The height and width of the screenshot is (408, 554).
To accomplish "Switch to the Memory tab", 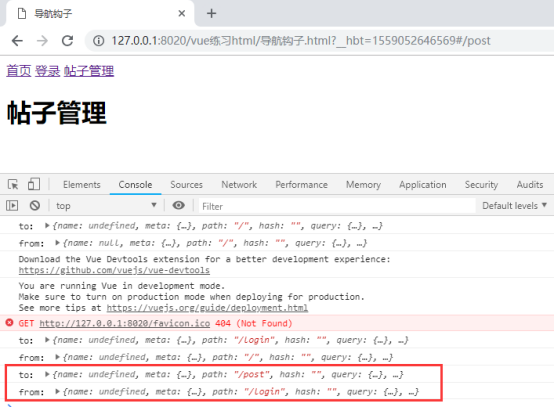I will [x=363, y=185].
